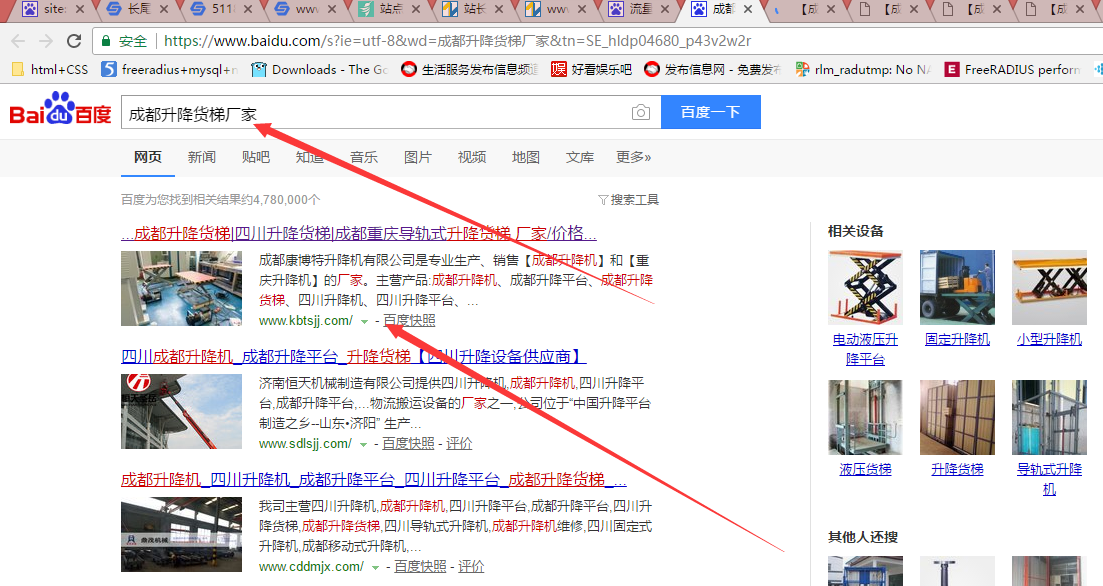Click the browser address bar URL

(457, 41)
